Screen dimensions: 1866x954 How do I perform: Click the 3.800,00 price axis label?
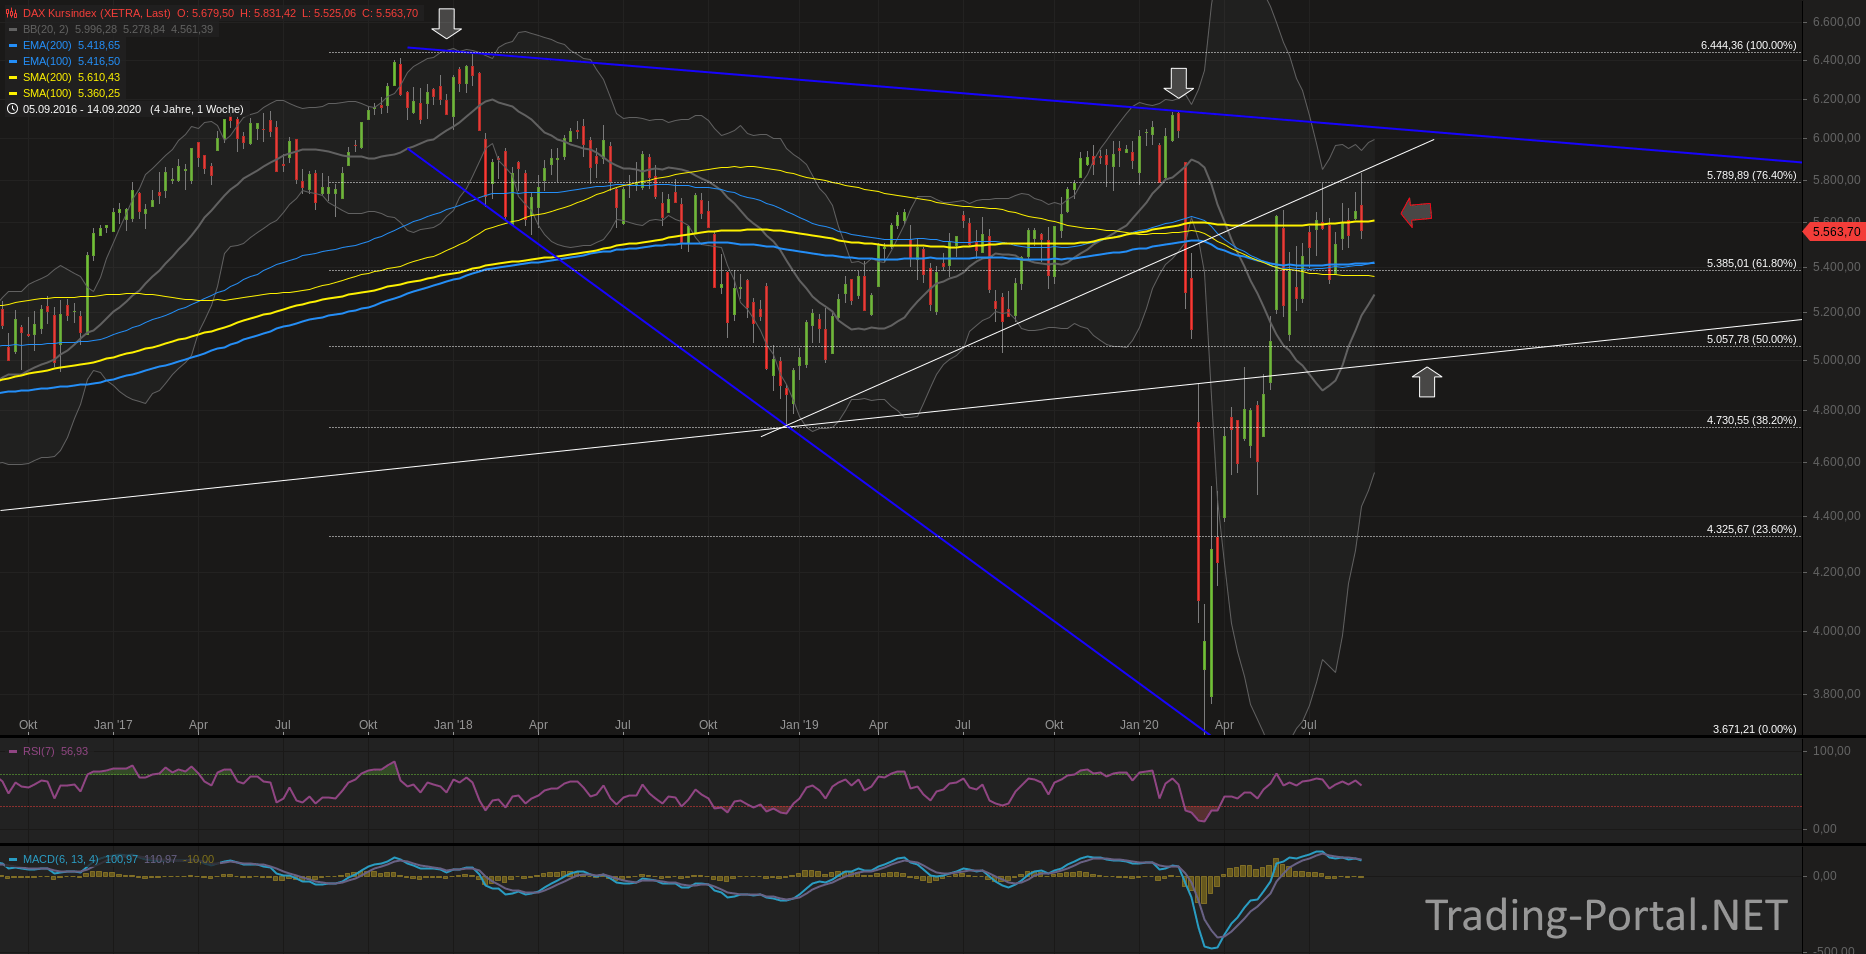(1836, 694)
